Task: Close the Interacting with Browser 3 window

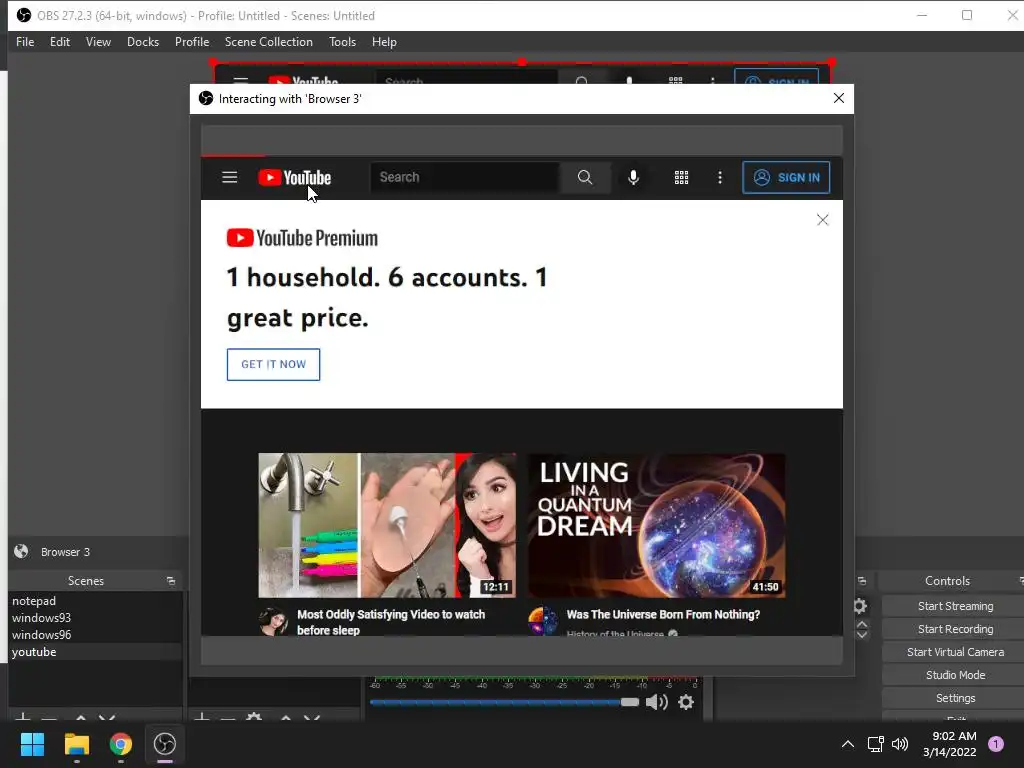Action: pos(839,98)
